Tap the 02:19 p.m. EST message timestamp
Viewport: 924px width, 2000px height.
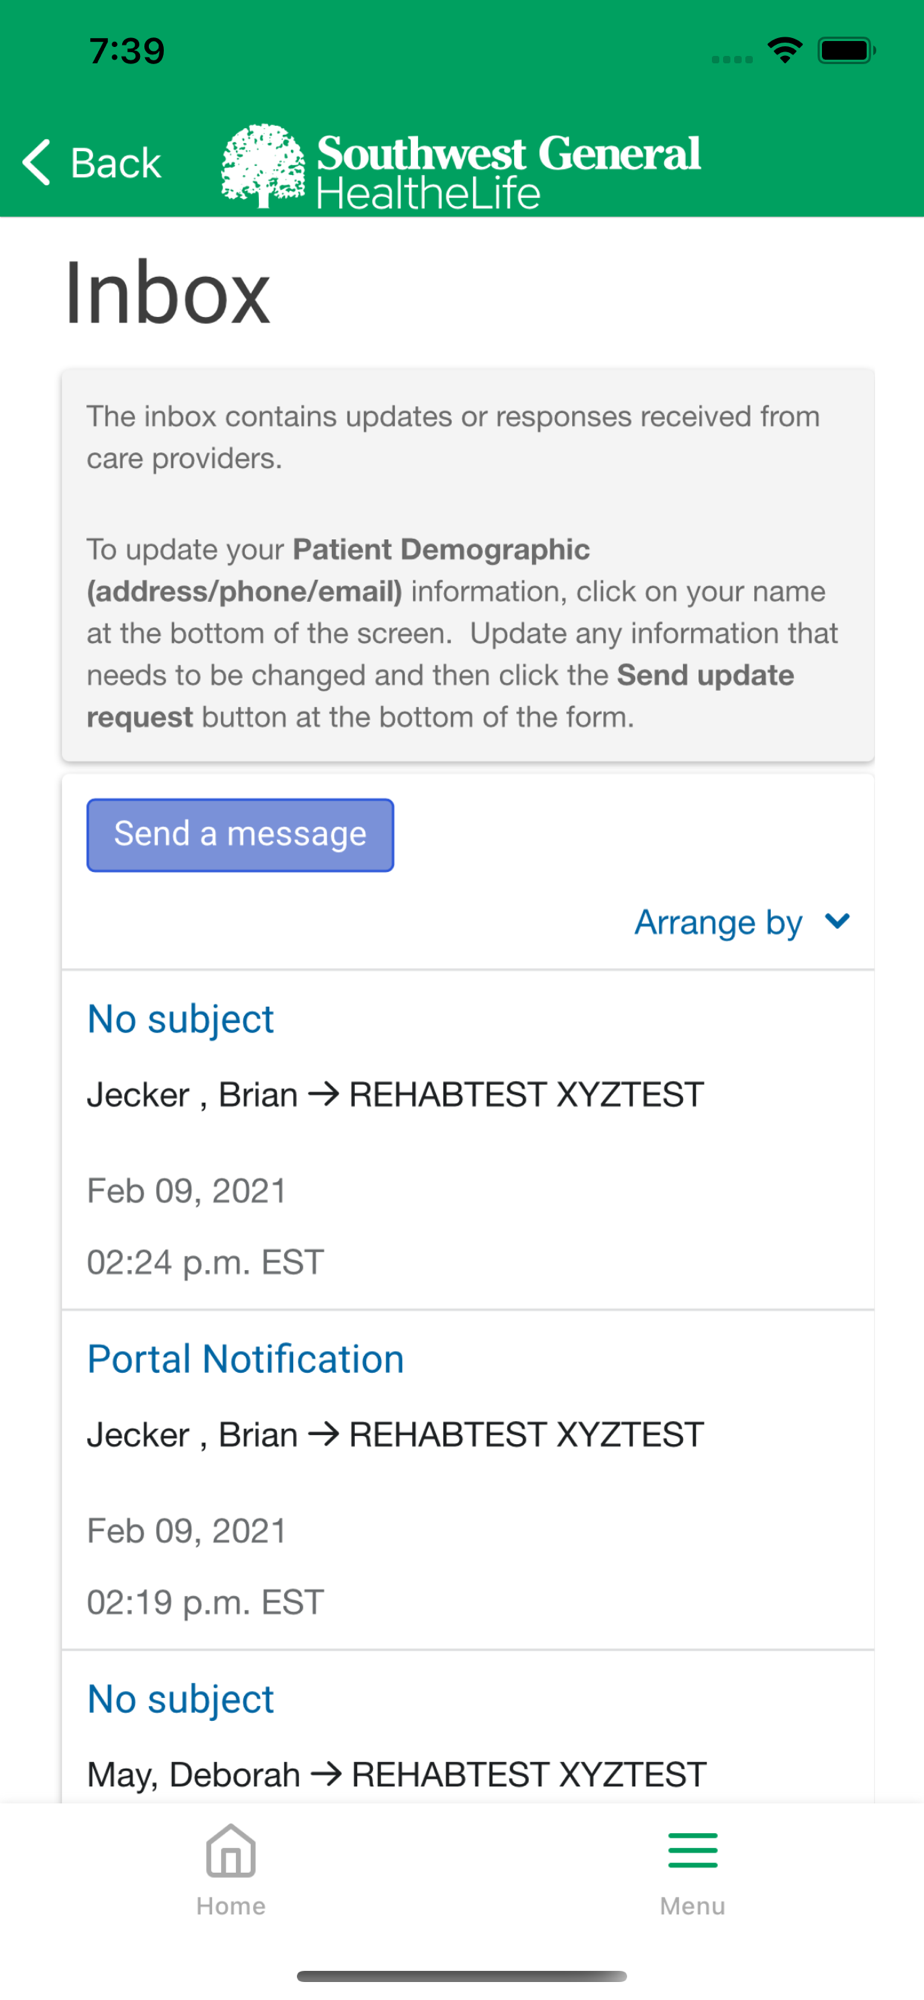205,1602
